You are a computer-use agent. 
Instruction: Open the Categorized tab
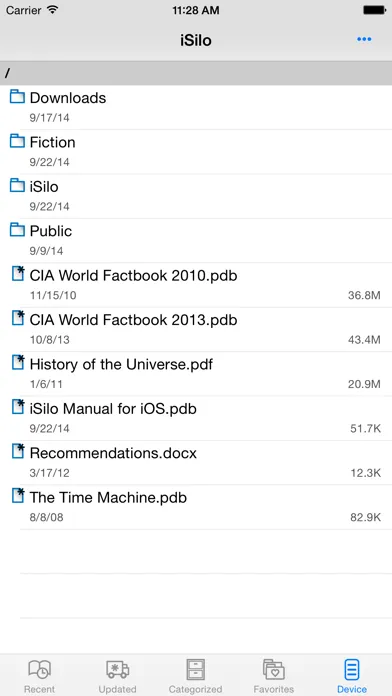point(195,676)
